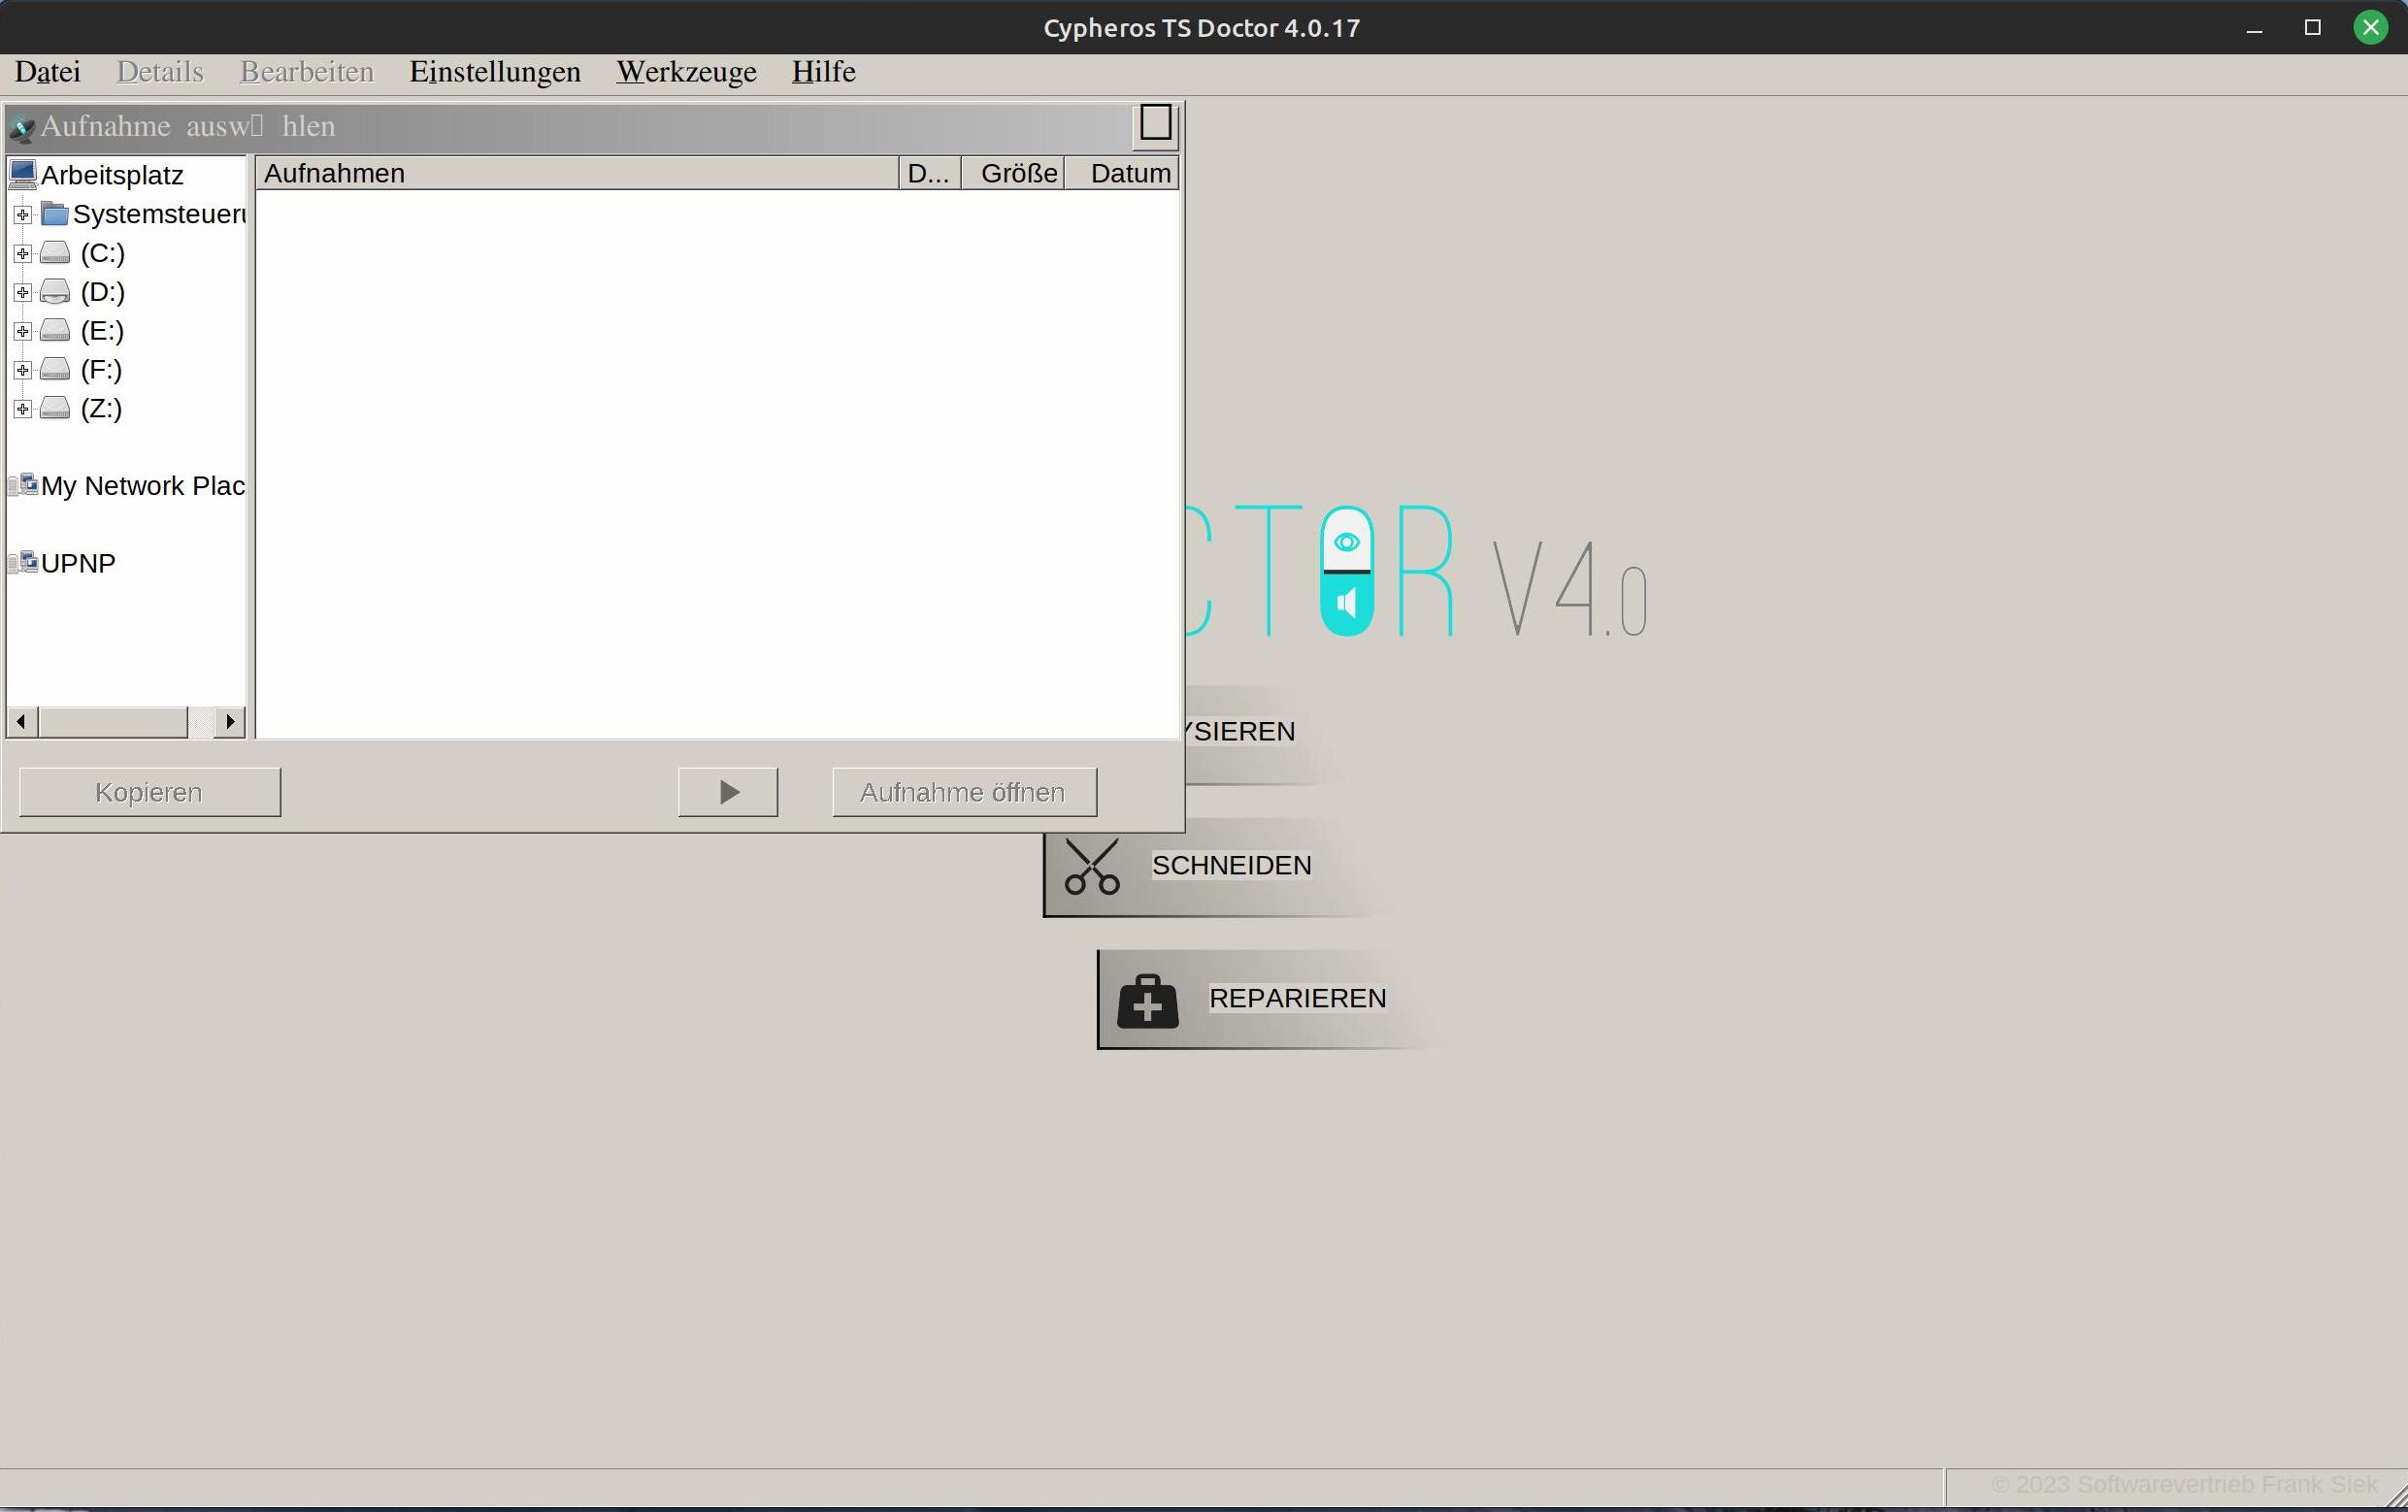Click the tree's horizontal scrollbar thumb
The width and height of the screenshot is (2408, 1512).
113,722
